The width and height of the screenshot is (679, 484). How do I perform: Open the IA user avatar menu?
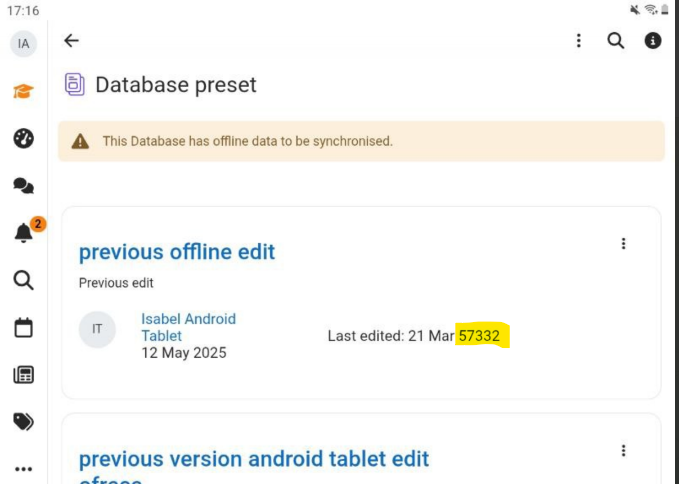point(23,44)
